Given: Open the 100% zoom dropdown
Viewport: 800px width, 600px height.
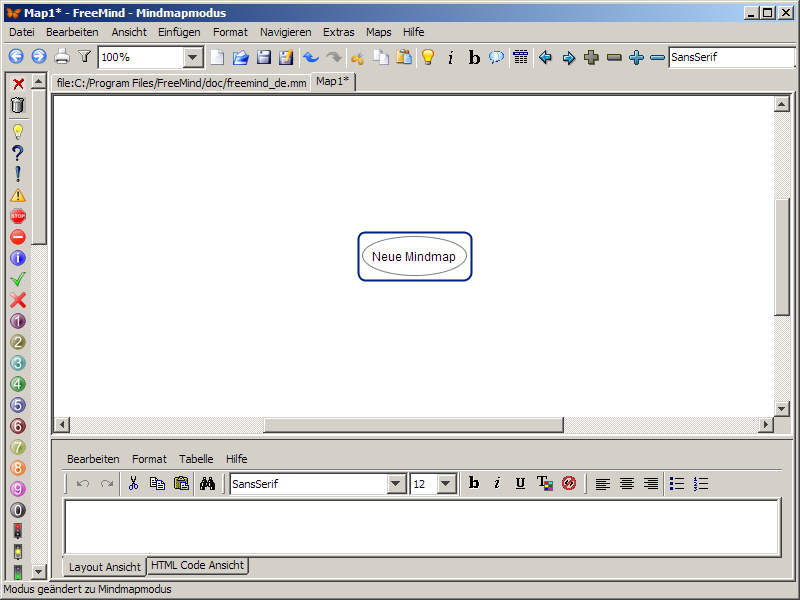Looking at the screenshot, I should (192, 58).
